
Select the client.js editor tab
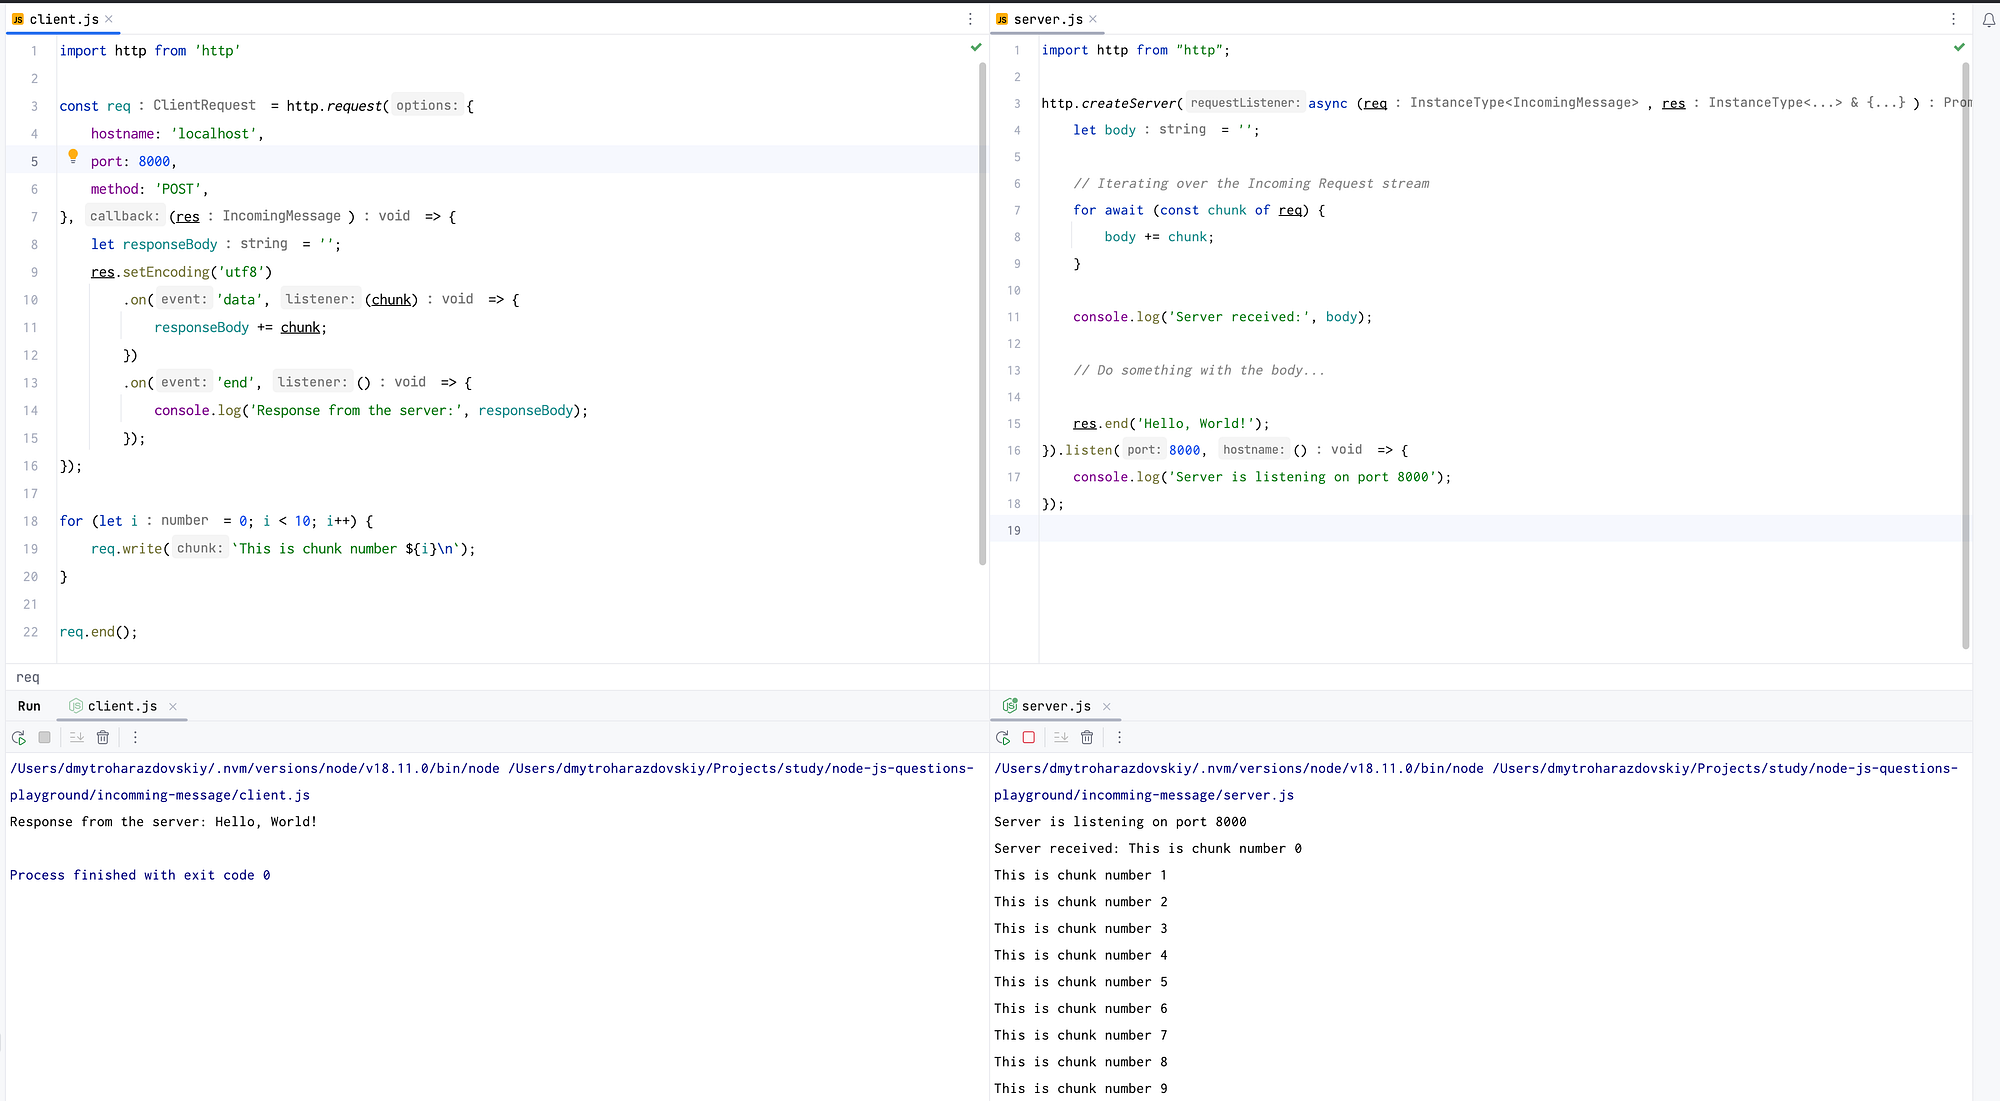63,19
